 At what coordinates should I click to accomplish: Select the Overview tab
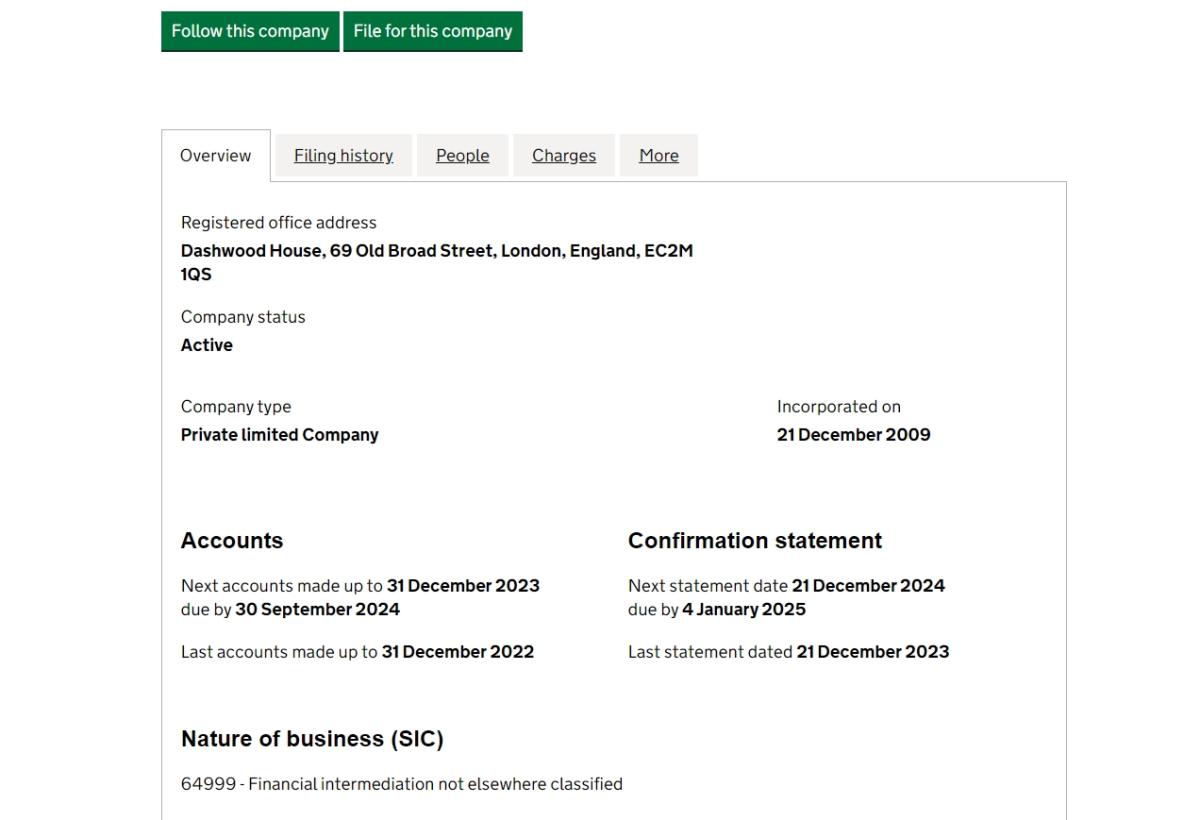pos(216,156)
